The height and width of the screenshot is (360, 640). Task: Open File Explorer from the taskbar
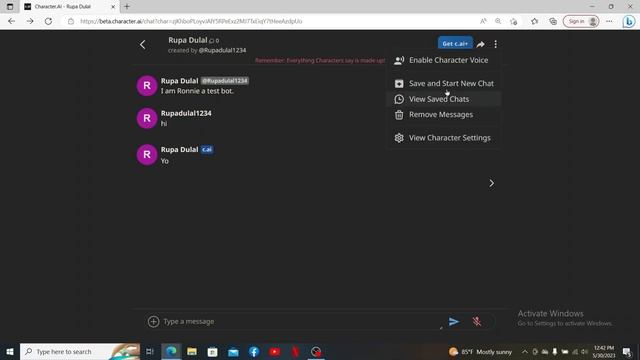pos(192,351)
